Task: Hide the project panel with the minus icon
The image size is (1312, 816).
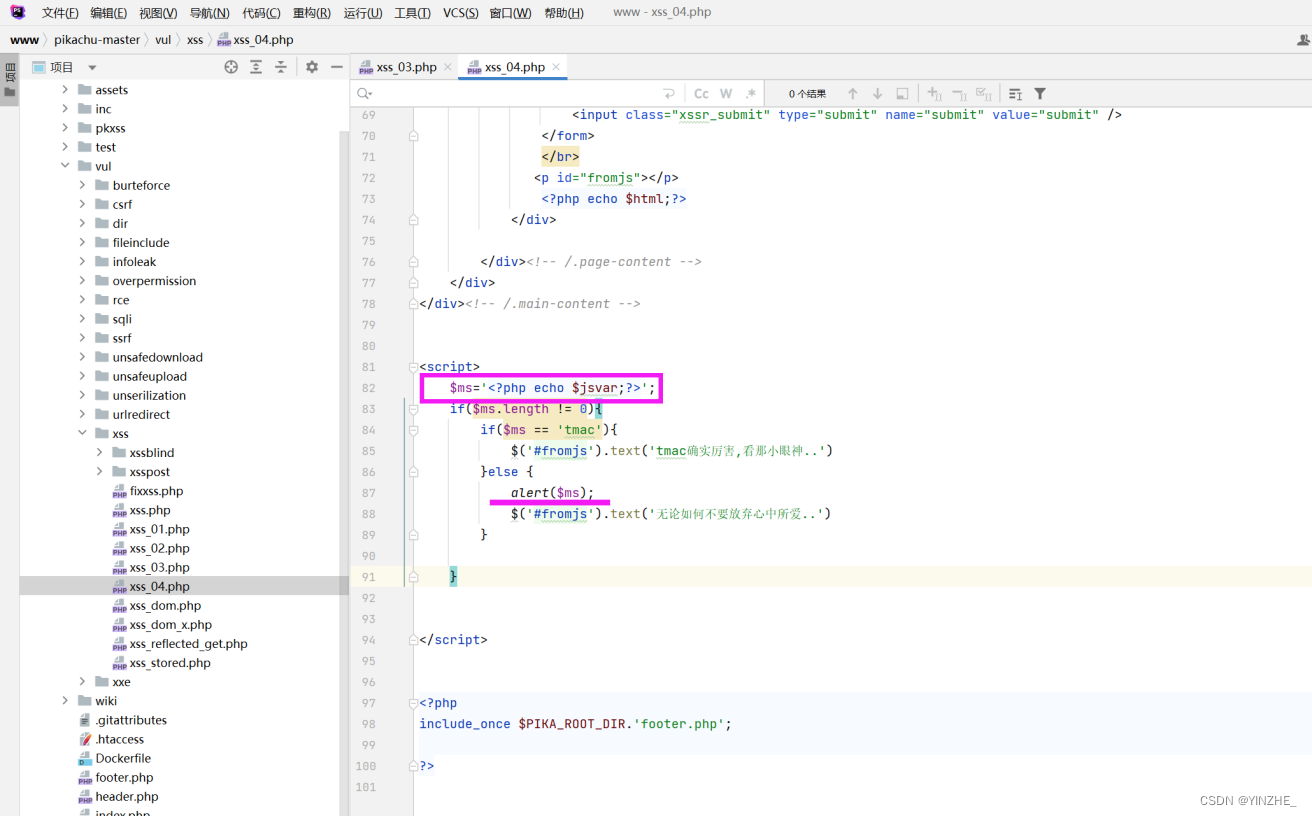Action: 337,67
